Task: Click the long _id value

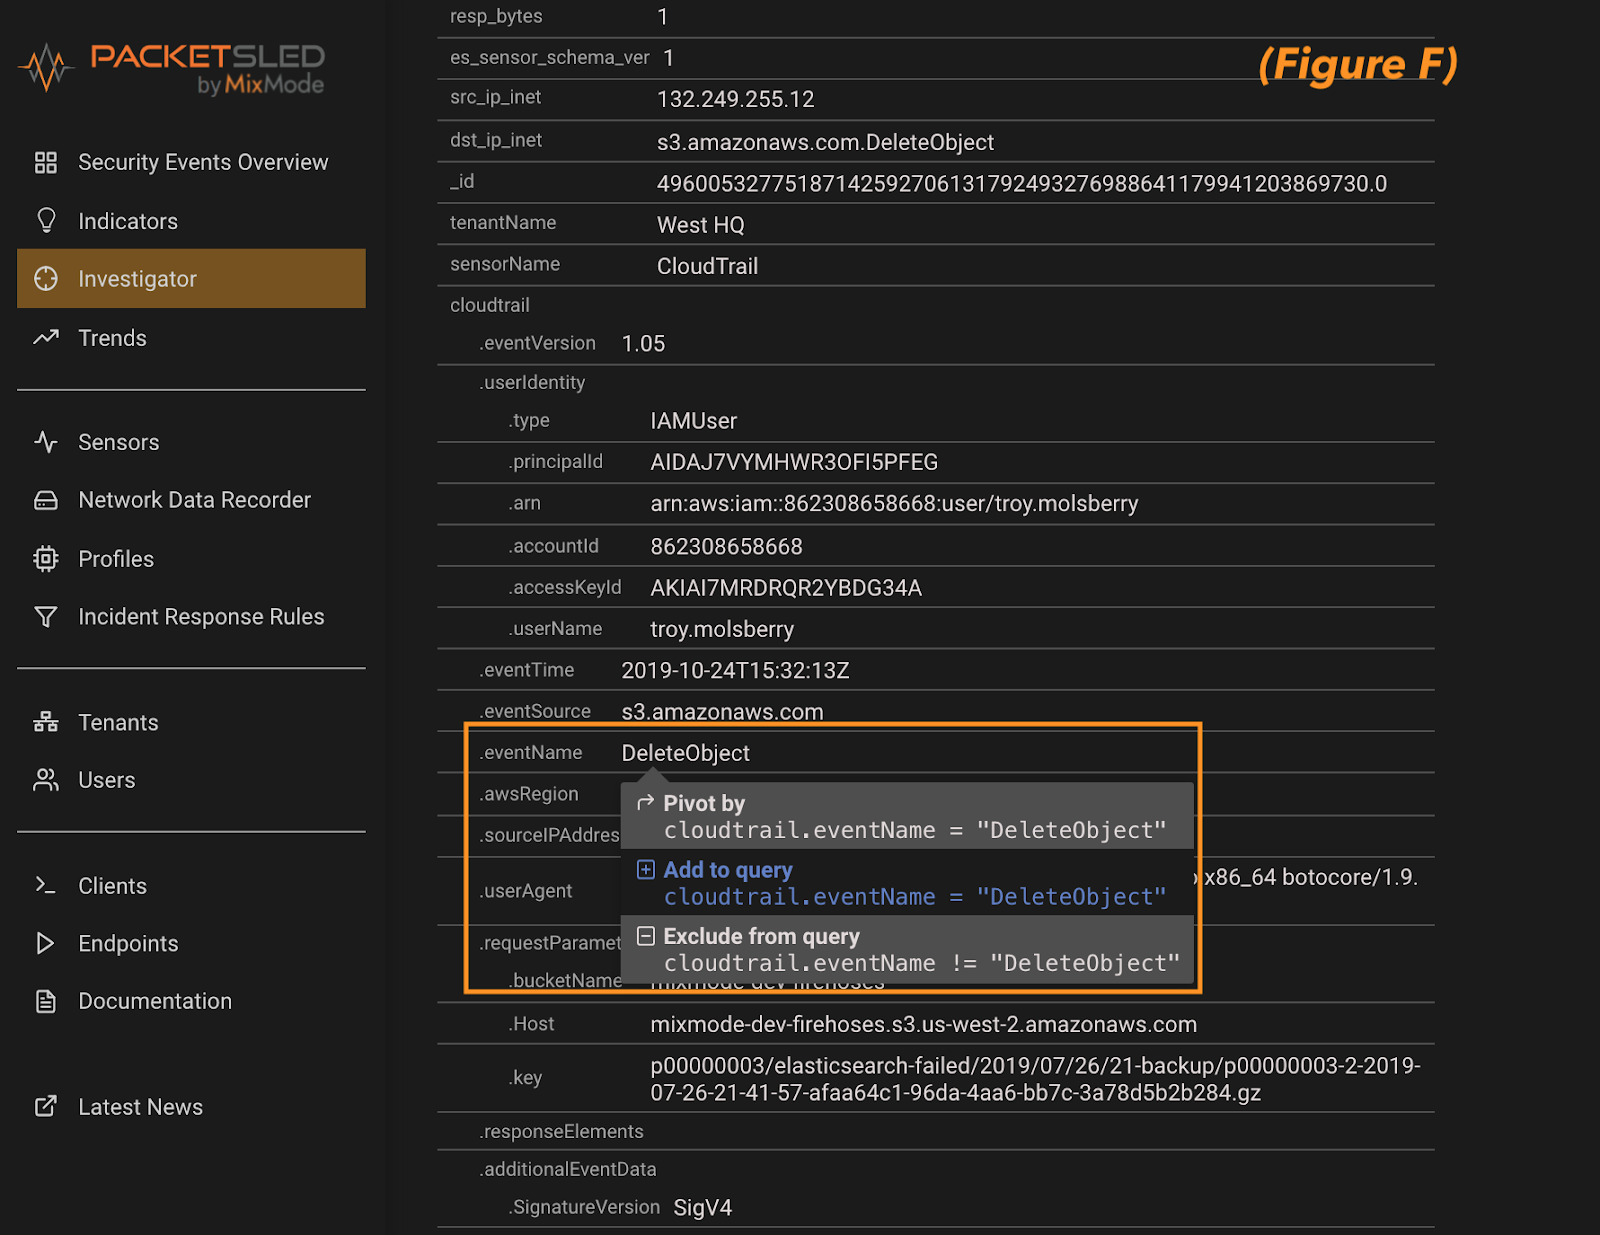Action: pos(1021,184)
